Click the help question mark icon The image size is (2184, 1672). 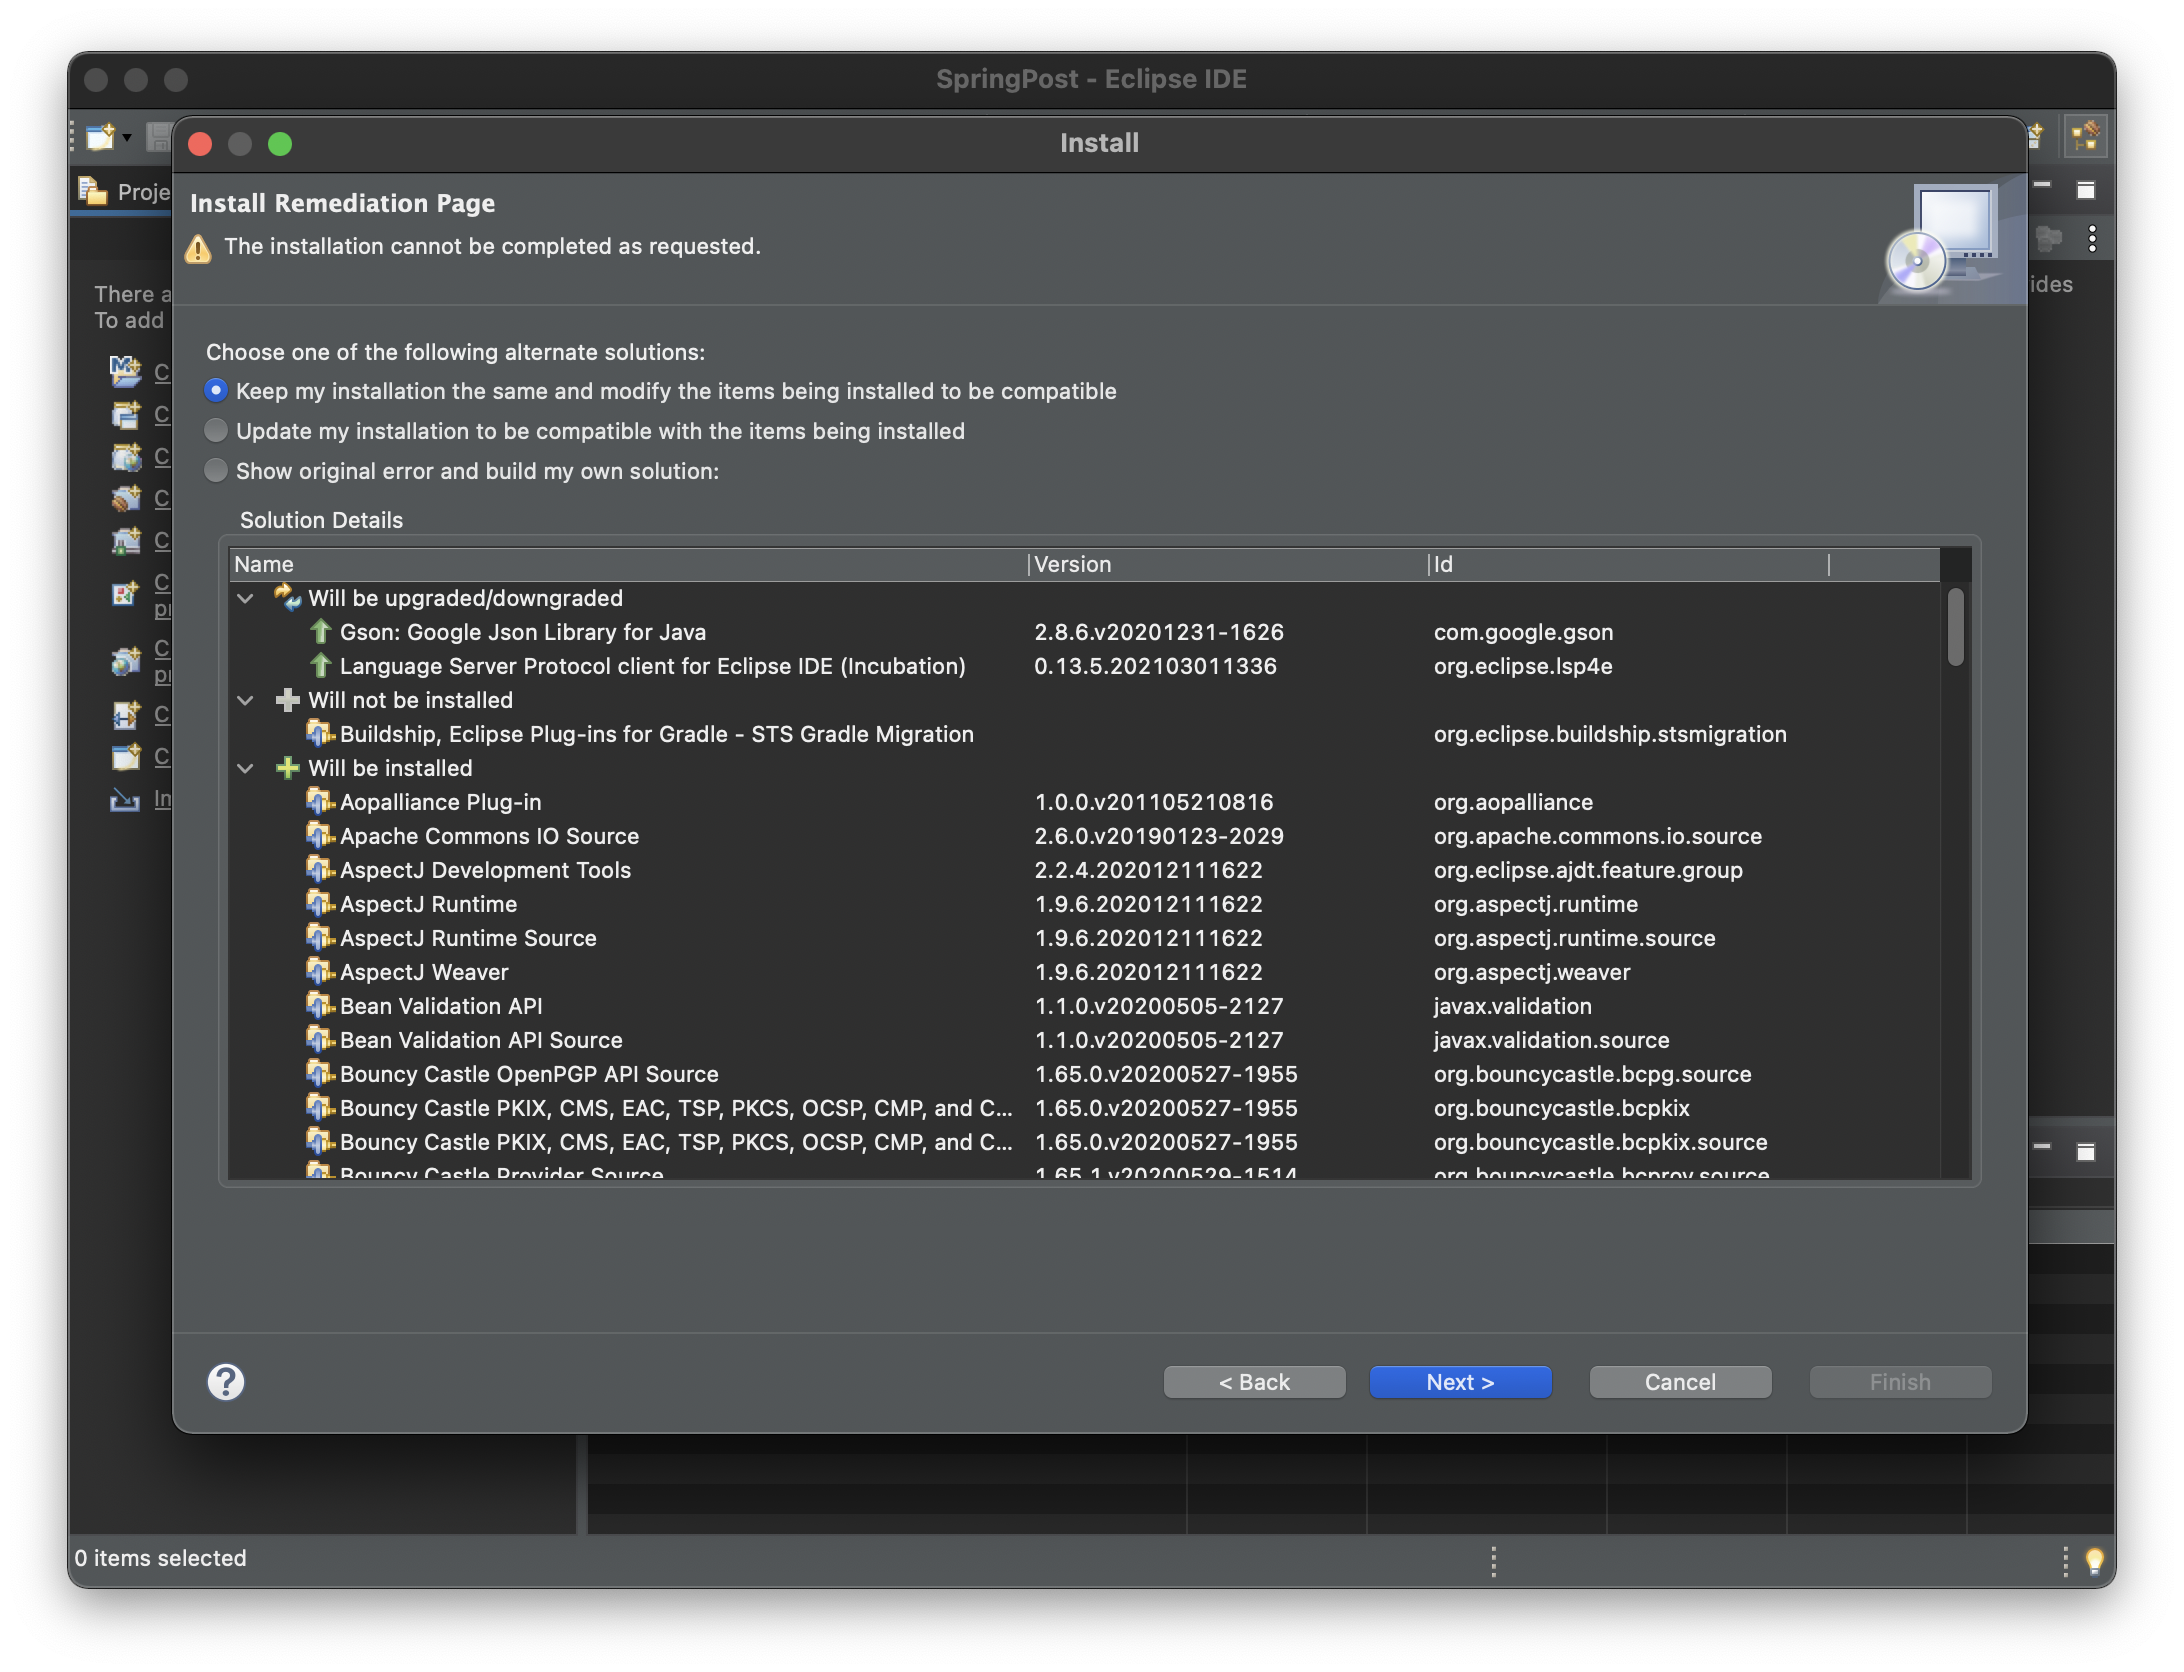coord(226,1382)
